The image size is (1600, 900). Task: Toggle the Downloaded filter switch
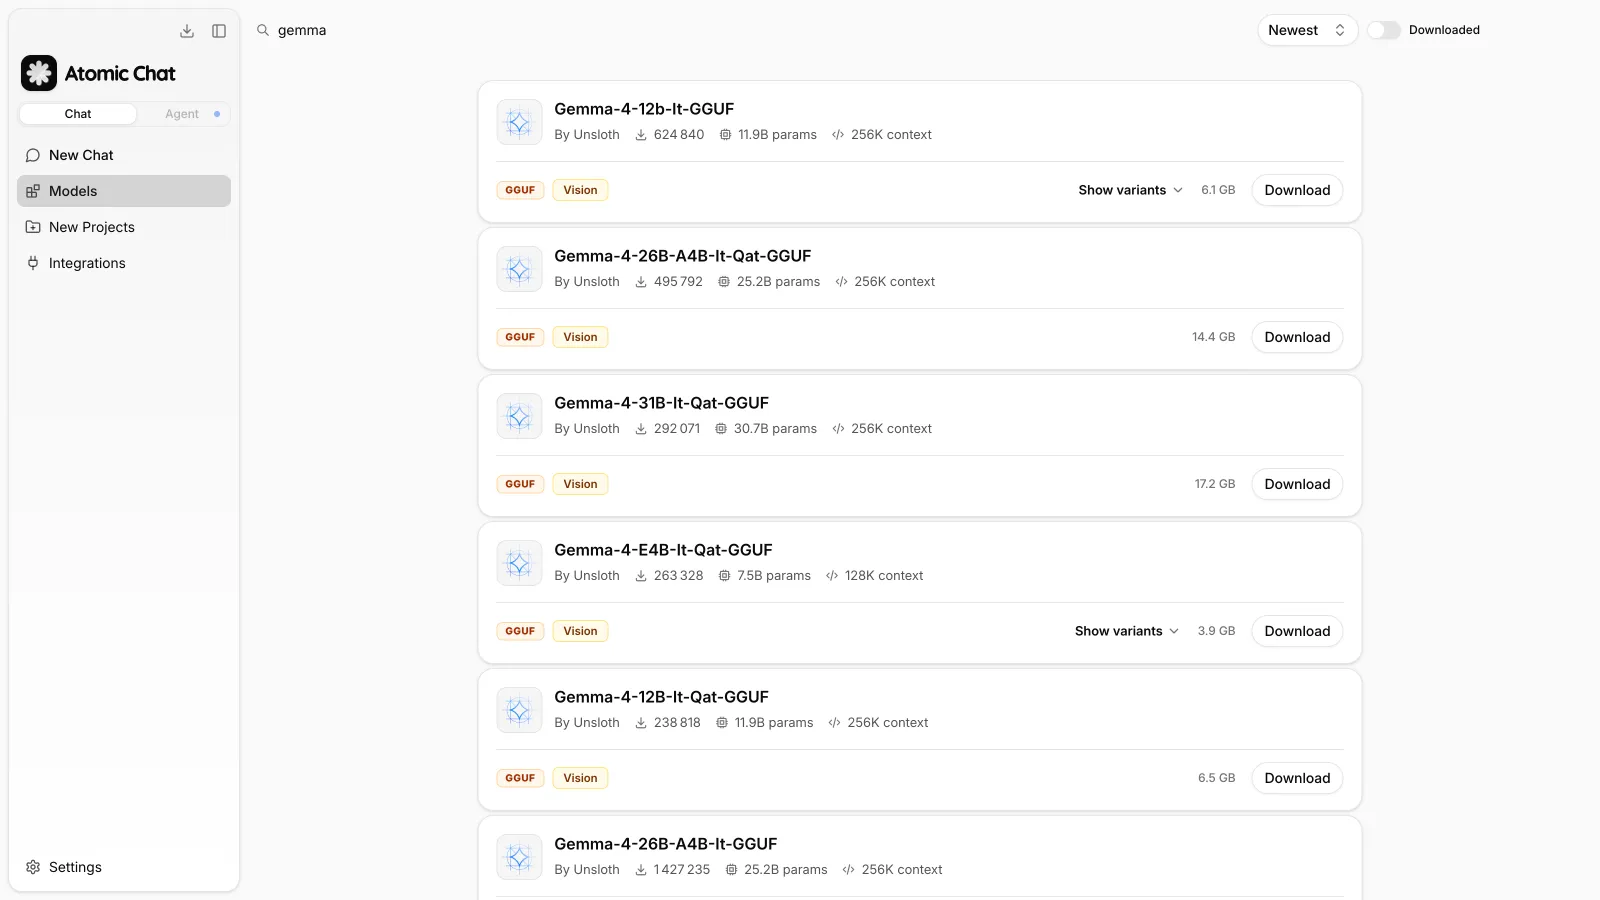tap(1384, 30)
